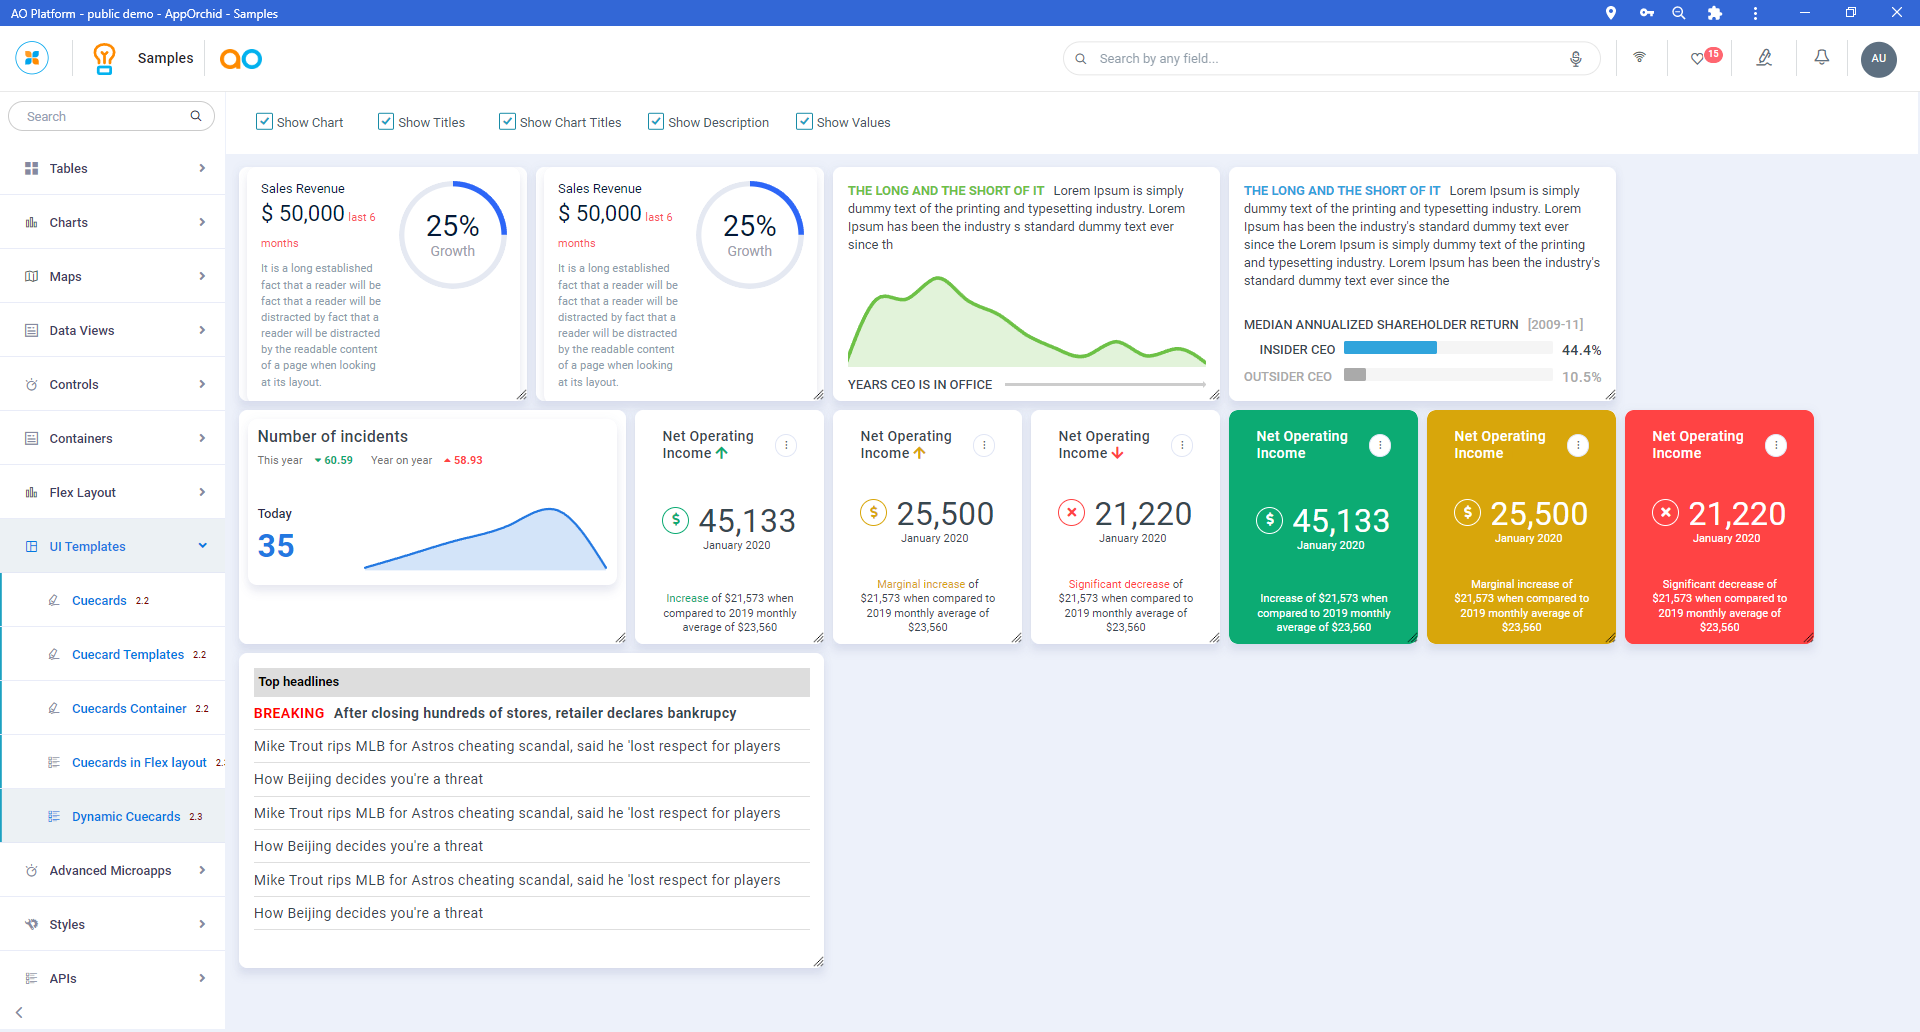Disable the Show Values checkbox

pos(804,122)
